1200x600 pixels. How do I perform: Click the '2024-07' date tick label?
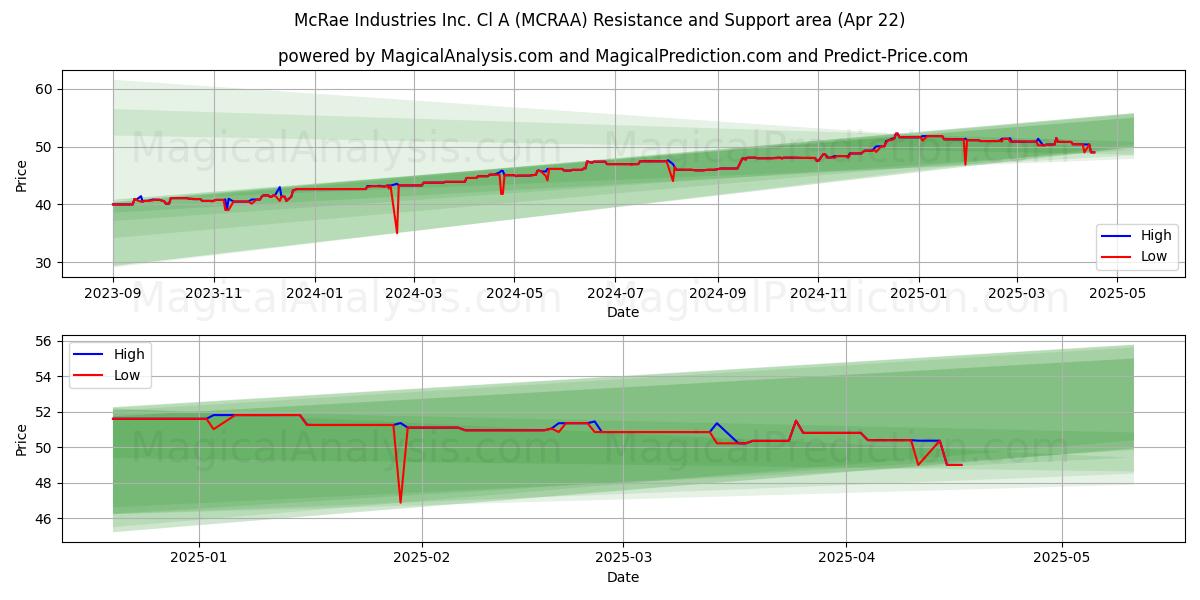coord(615,293)
